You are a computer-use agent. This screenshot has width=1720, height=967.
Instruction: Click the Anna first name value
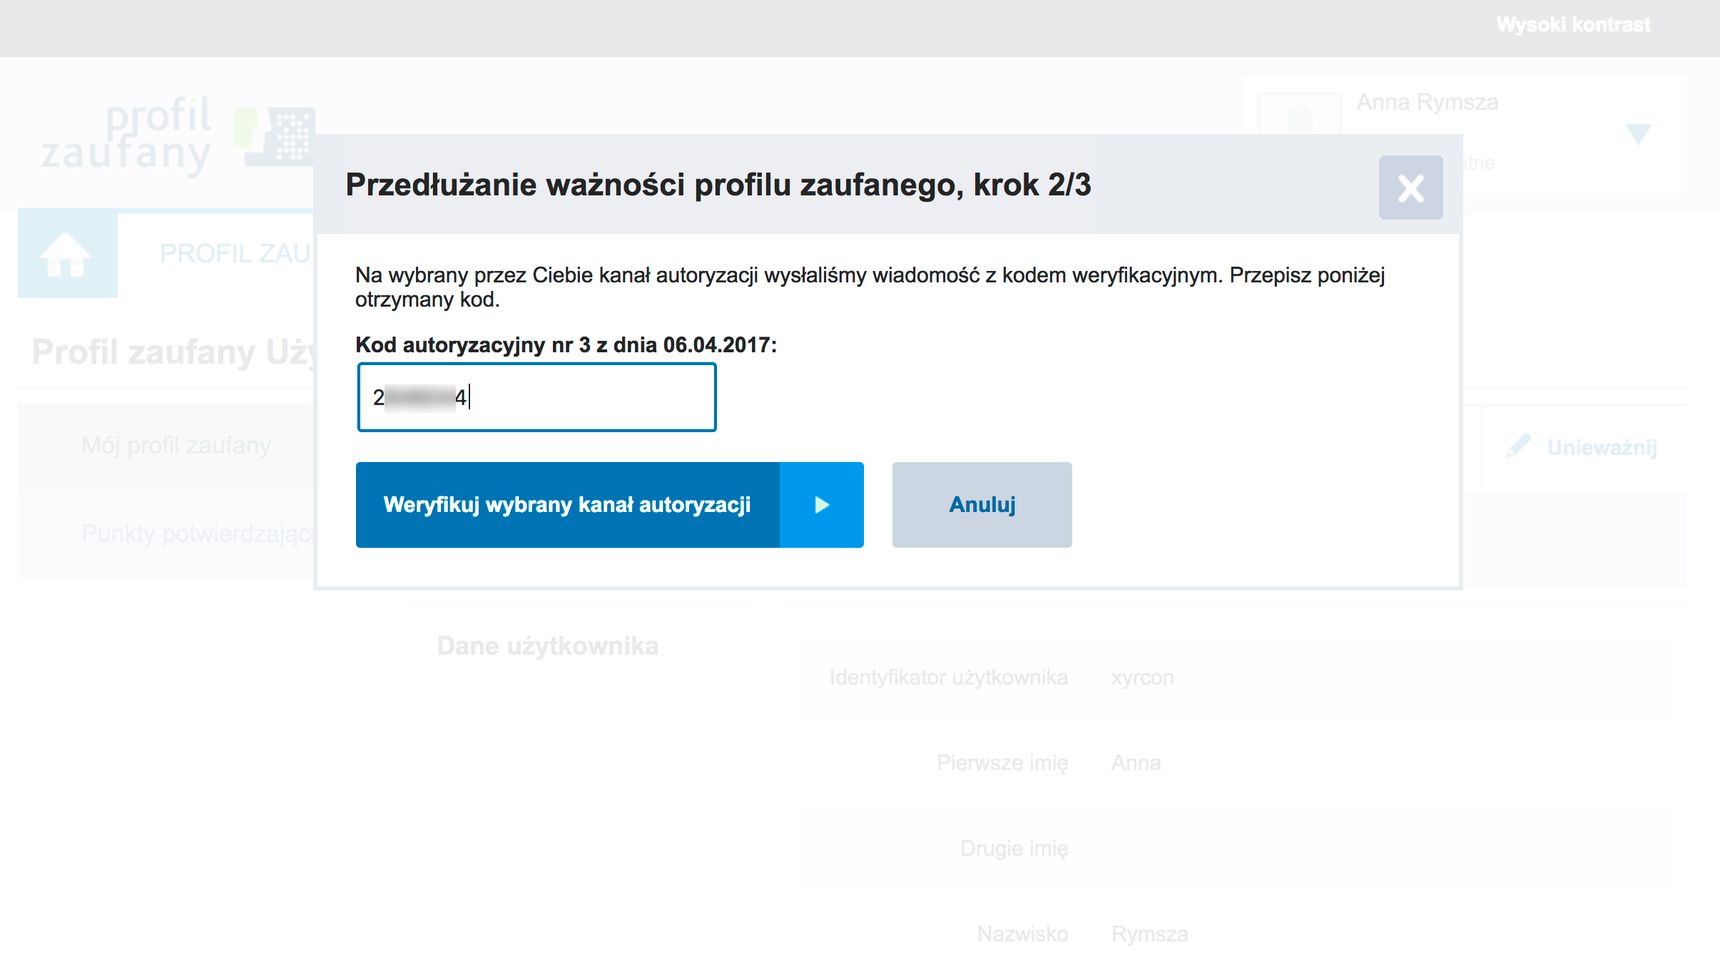(1136, 763)
